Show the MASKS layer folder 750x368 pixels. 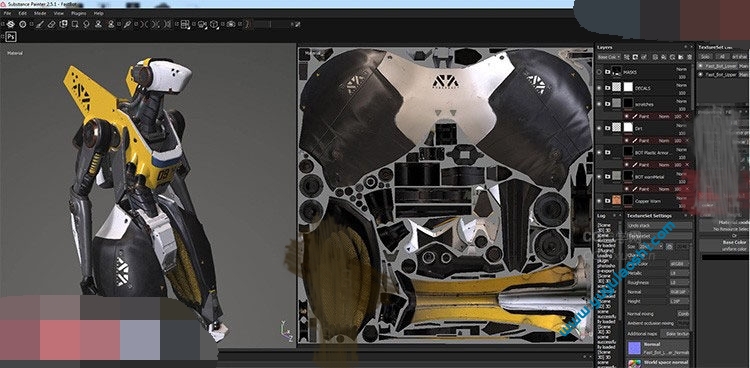(599, 72)
